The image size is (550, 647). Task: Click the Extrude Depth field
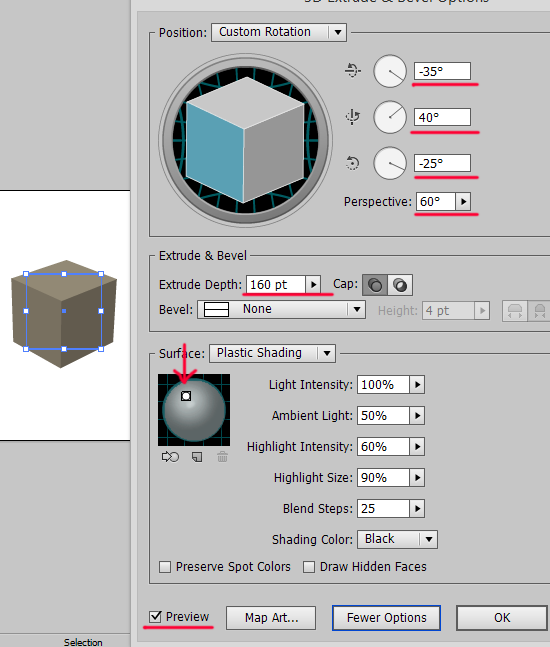click(276, 285)
